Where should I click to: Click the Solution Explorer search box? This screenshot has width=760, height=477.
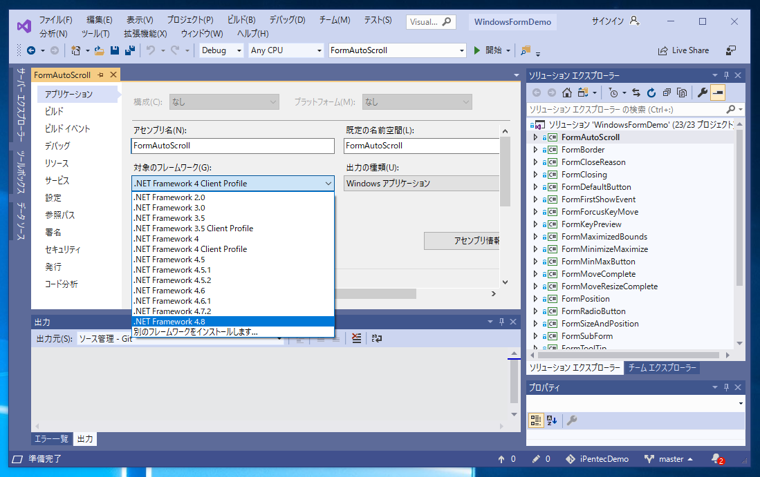tap(626, 110)
